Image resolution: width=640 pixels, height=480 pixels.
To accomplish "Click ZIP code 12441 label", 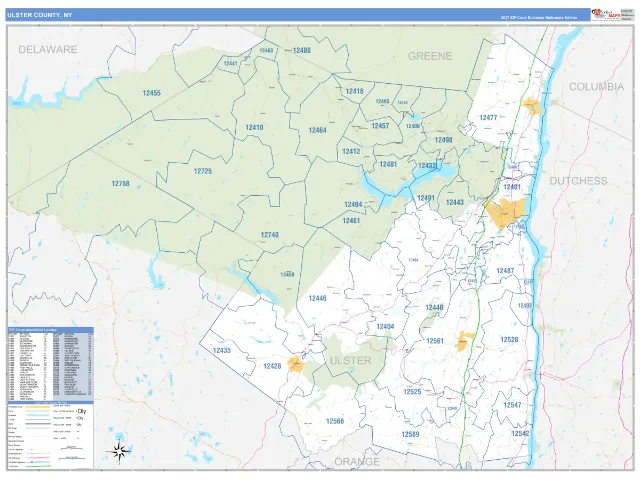I will [231, 63].
